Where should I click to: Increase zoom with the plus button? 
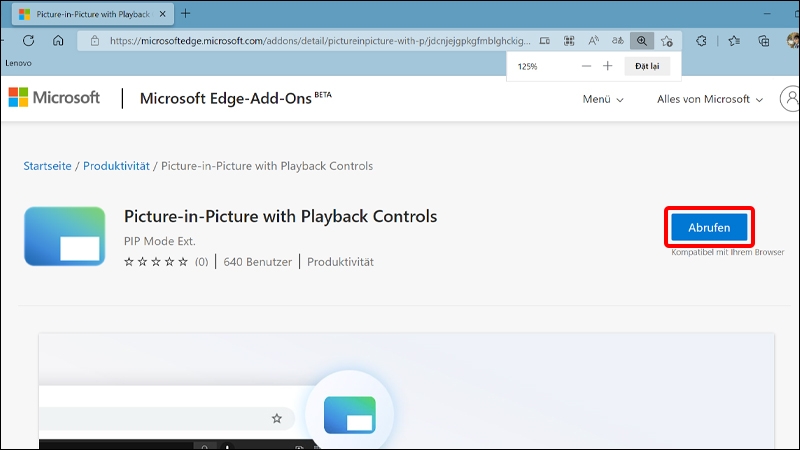[608, 66]
